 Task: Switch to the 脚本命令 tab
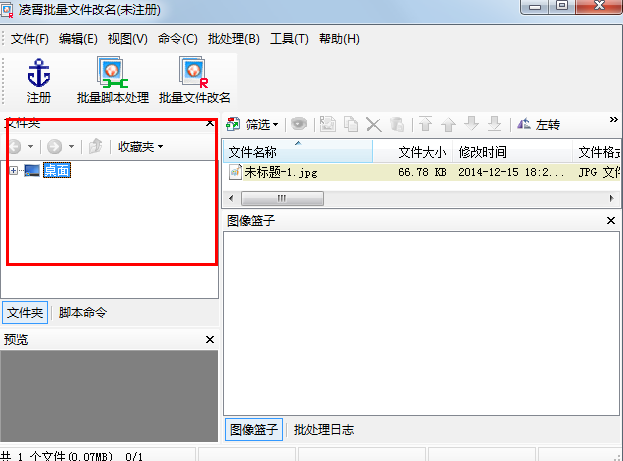(83, 312)
